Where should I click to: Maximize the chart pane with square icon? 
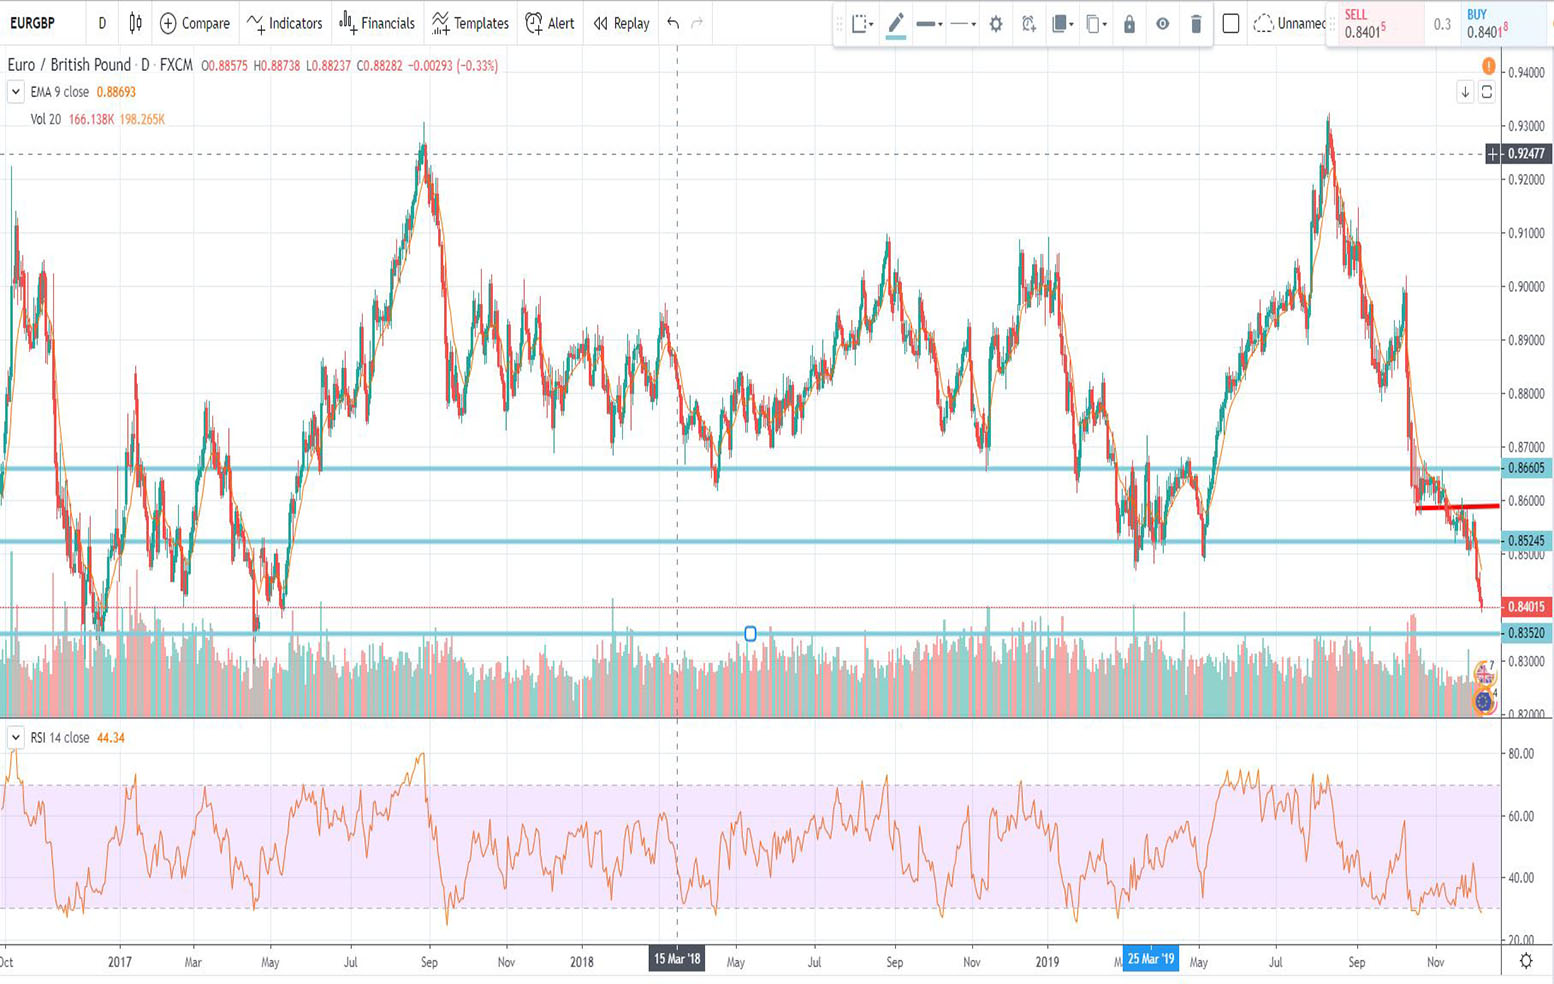tap(1487, 92)
